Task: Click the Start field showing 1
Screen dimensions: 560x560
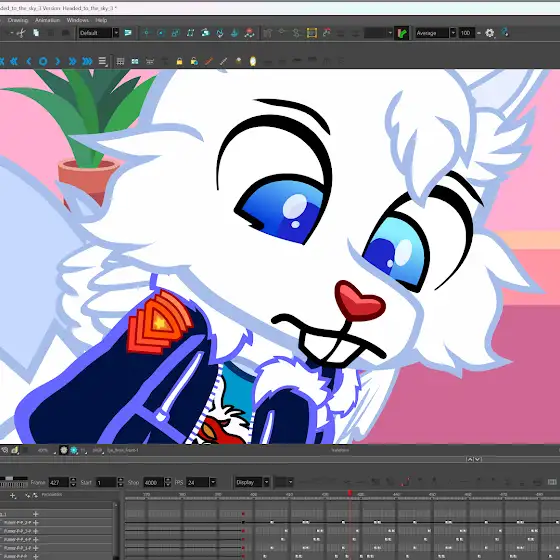Action: point(106,482)
